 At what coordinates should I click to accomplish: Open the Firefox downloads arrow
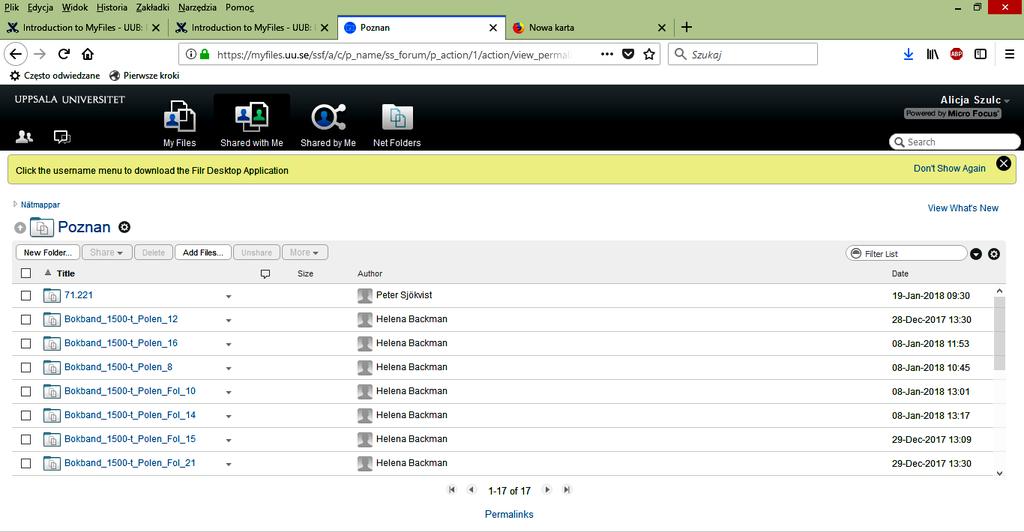point(908,54)
